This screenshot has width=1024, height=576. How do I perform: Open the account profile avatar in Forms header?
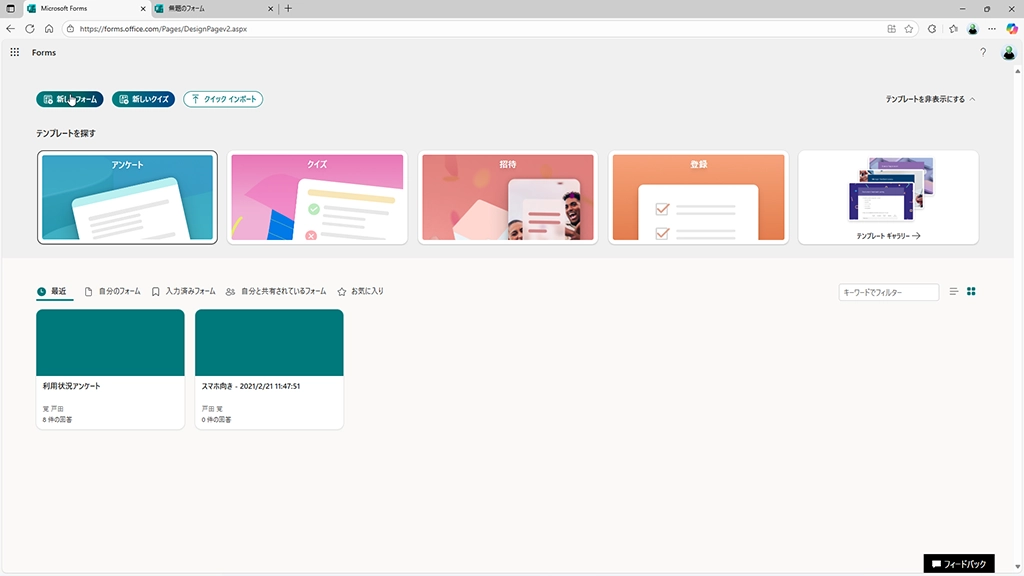(1008, 52)
